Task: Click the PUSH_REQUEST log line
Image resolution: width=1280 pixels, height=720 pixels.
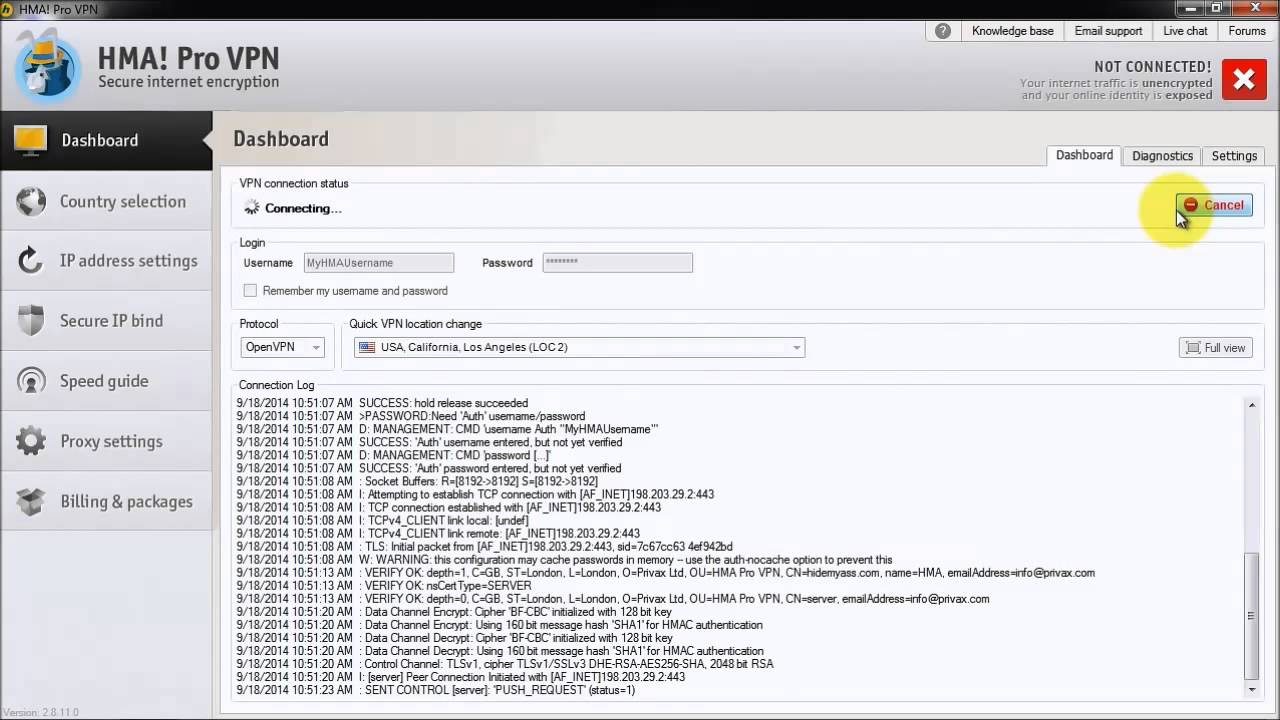Action: (436, 690)
